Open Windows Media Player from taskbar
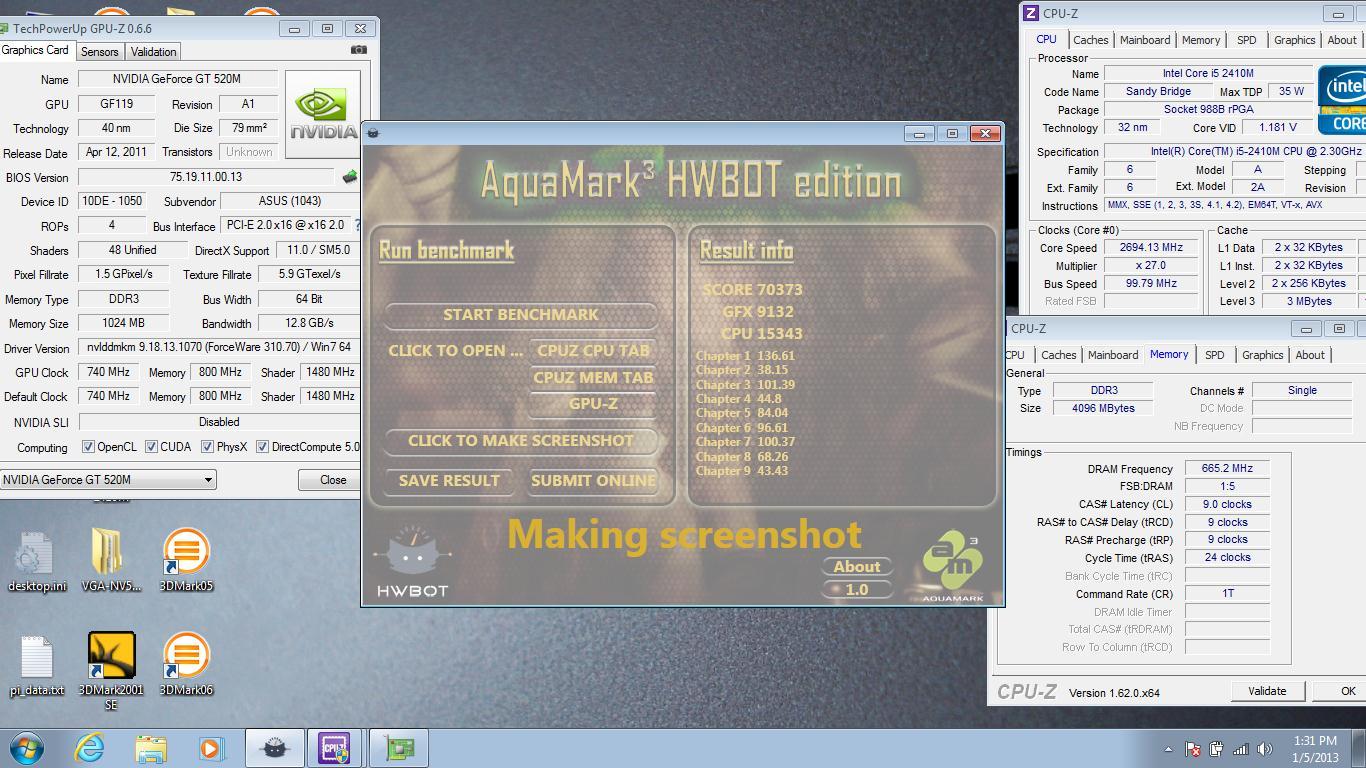Image resolution: width=1366 pixels, height=768 pixels. (x=211, y=748)
